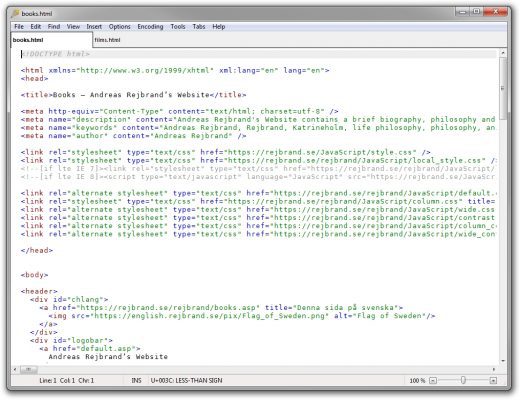This screenshot has width=520, height=400.
Task: Click the meta http-equiv Content-Type line
Action: (x=180, y=111)
